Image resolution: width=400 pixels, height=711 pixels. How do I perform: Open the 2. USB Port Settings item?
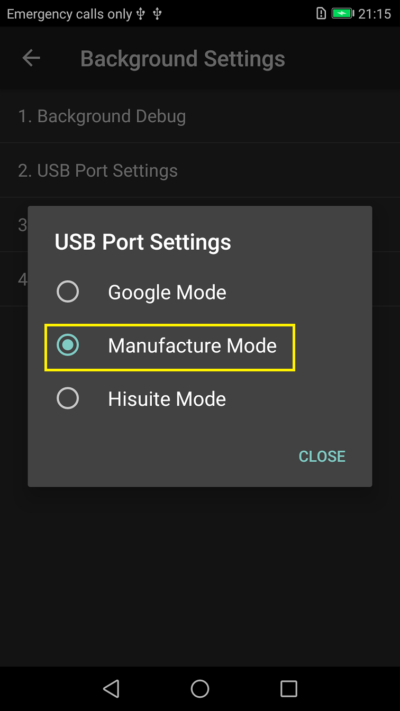pyautogui.click(x=200, y=170)
